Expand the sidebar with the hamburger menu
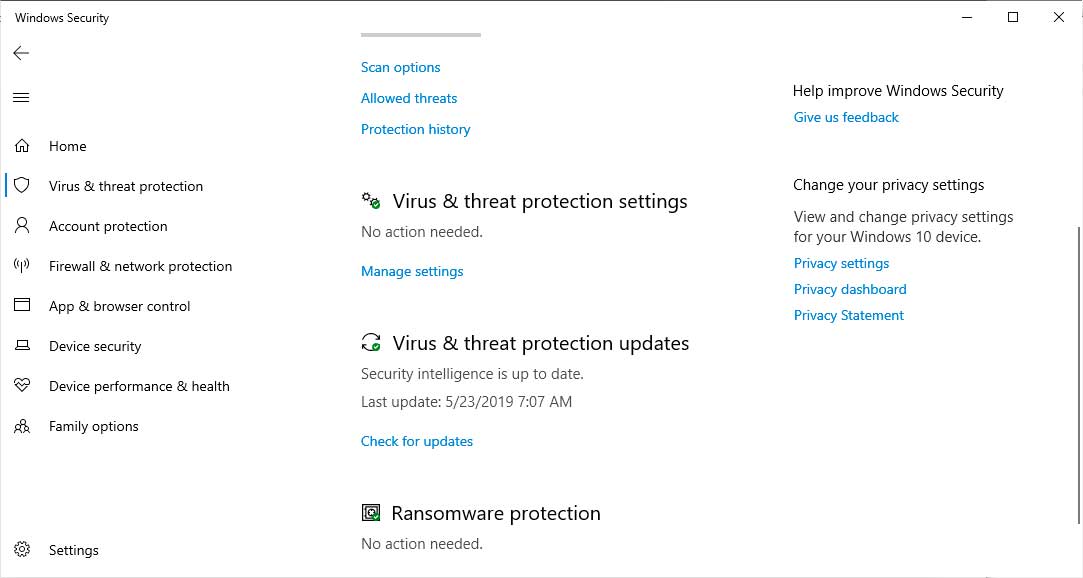This screenshot has height=578, width=1083. [x=20, y=97]
